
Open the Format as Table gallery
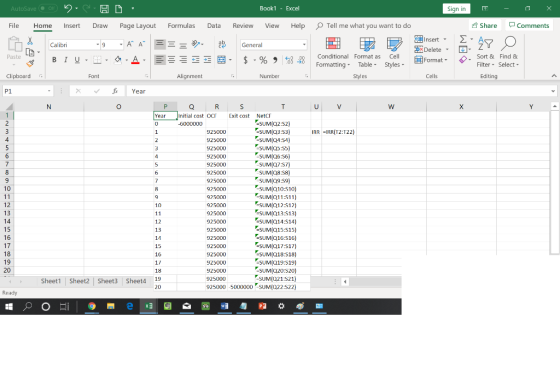click(x=367, y=52)
